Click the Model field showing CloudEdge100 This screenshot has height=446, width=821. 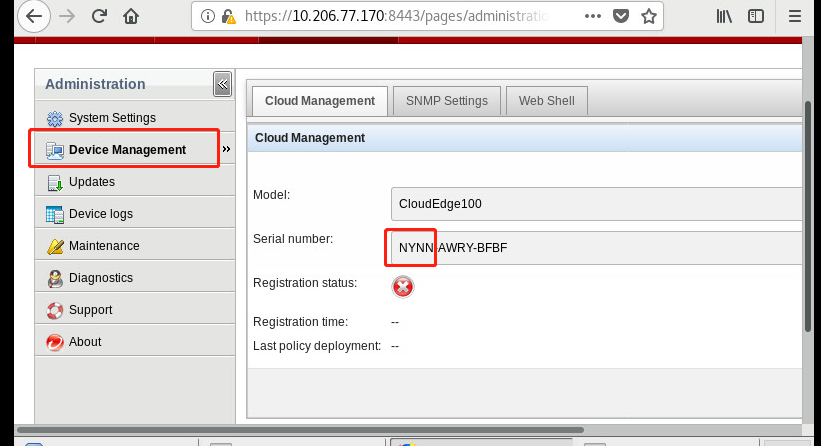click(x=596, y=204)
